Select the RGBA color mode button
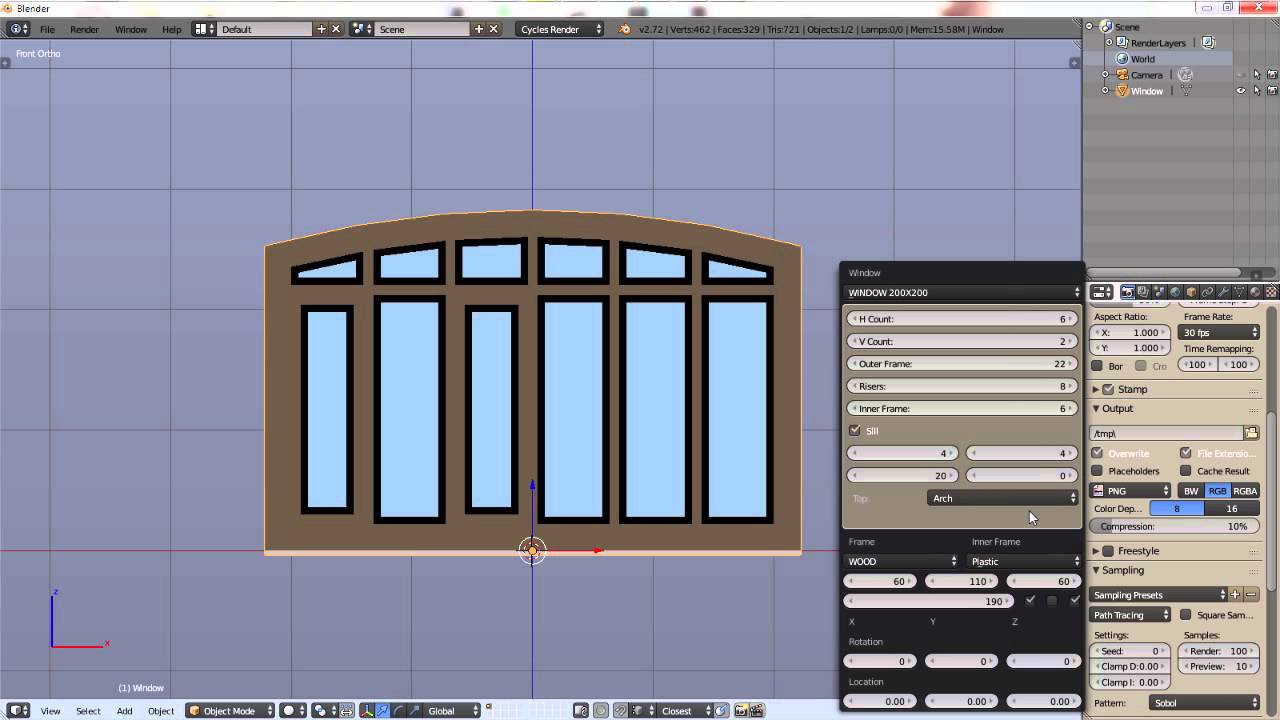The height and width of the screenshot is (720, 1280). tap(1245, 491)
